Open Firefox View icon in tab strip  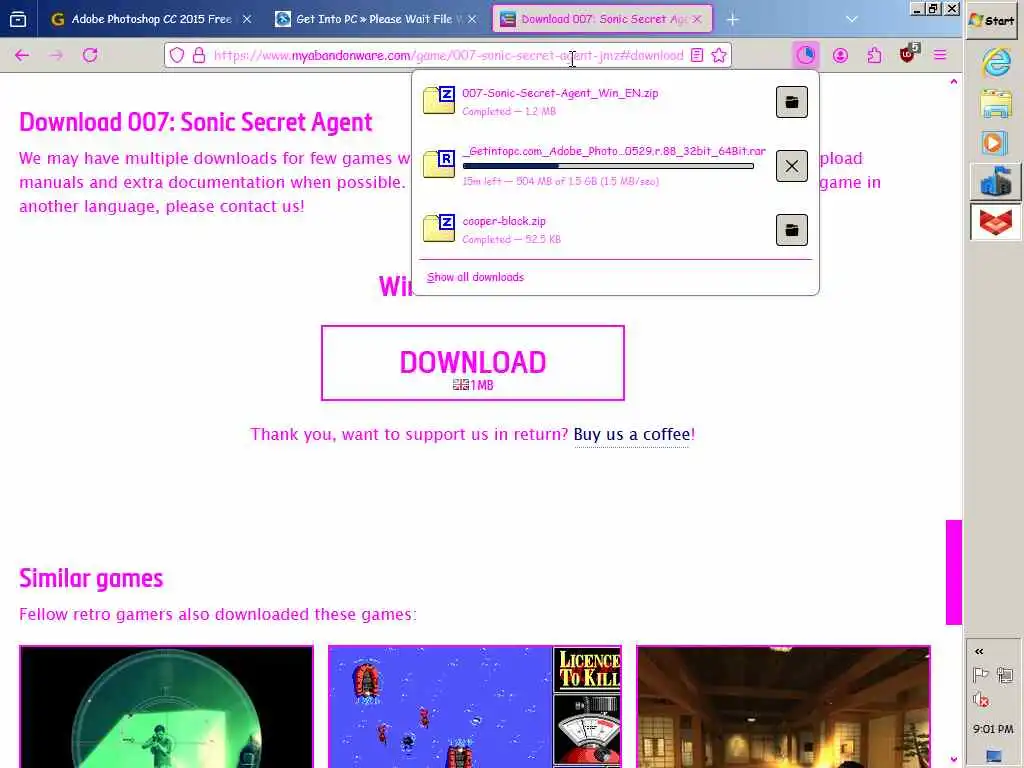pyautogui.click(x=18, y=19)
